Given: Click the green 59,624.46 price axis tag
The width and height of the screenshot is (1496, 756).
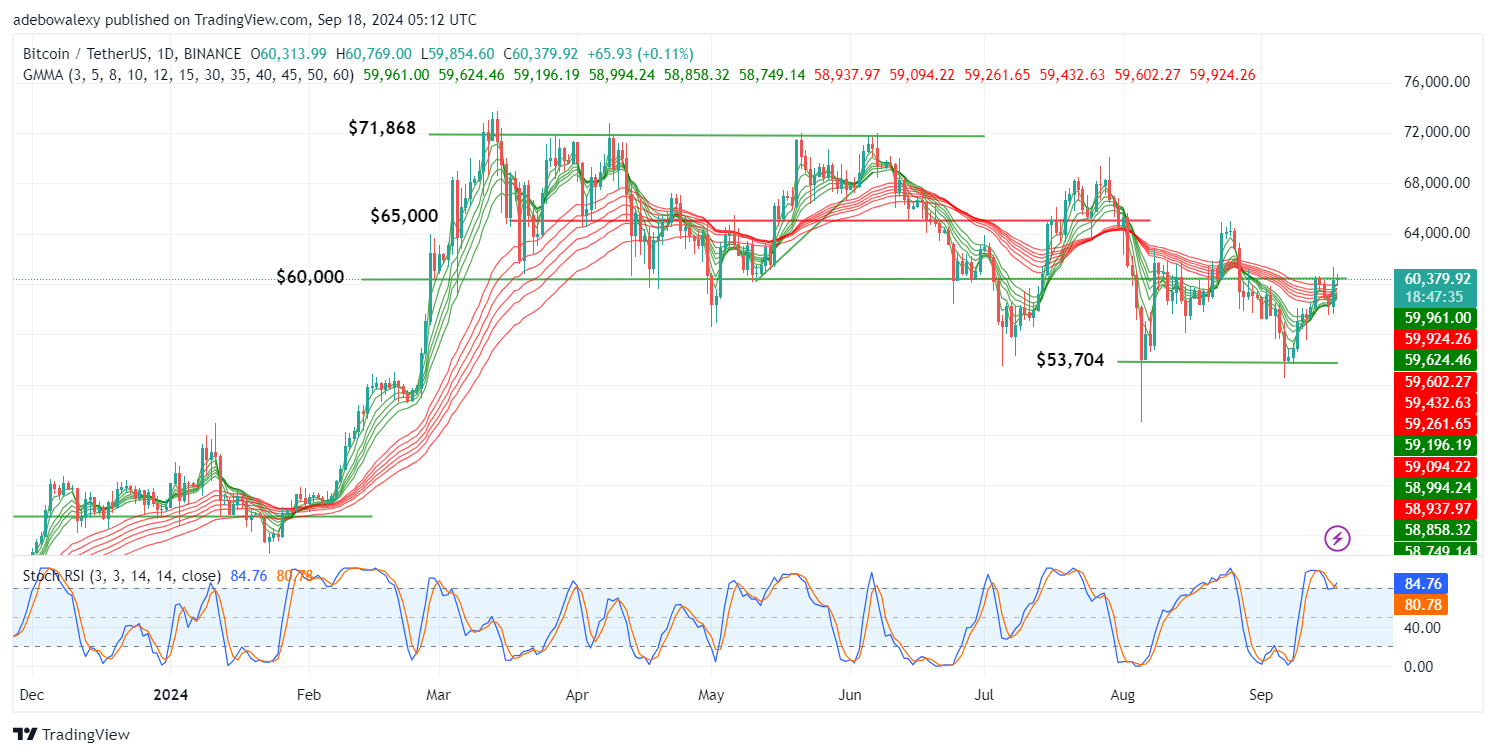Looking at the screenshot, I should point(1436,360).
